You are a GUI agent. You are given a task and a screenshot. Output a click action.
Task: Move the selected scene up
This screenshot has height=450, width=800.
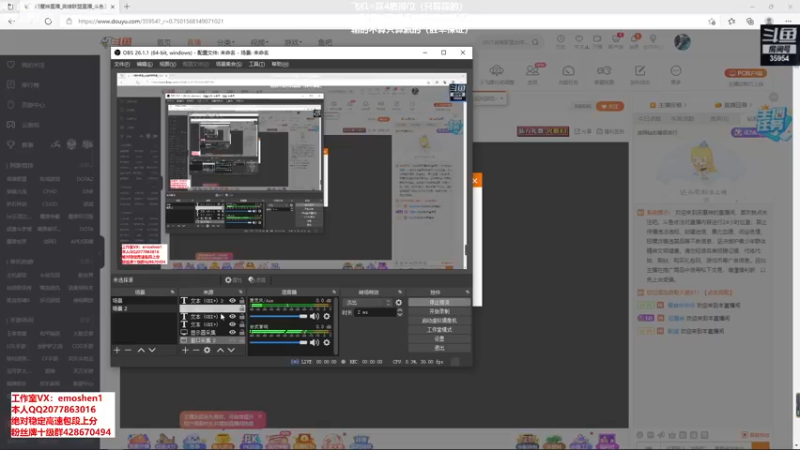(141, 350)
